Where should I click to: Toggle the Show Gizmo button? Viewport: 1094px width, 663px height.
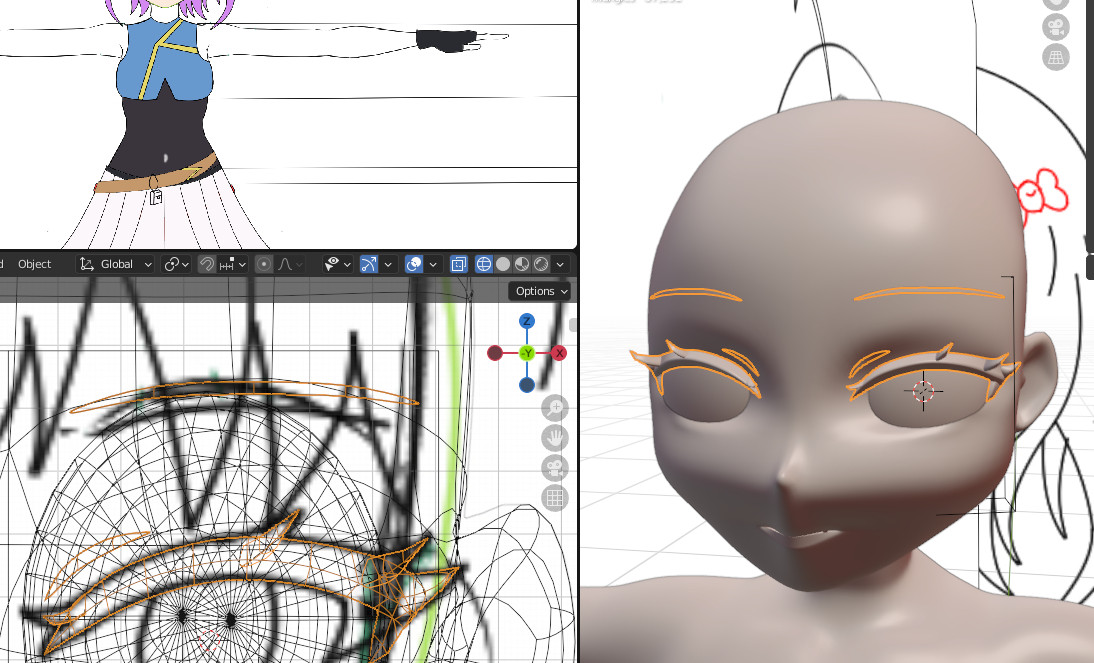[368, 264]
